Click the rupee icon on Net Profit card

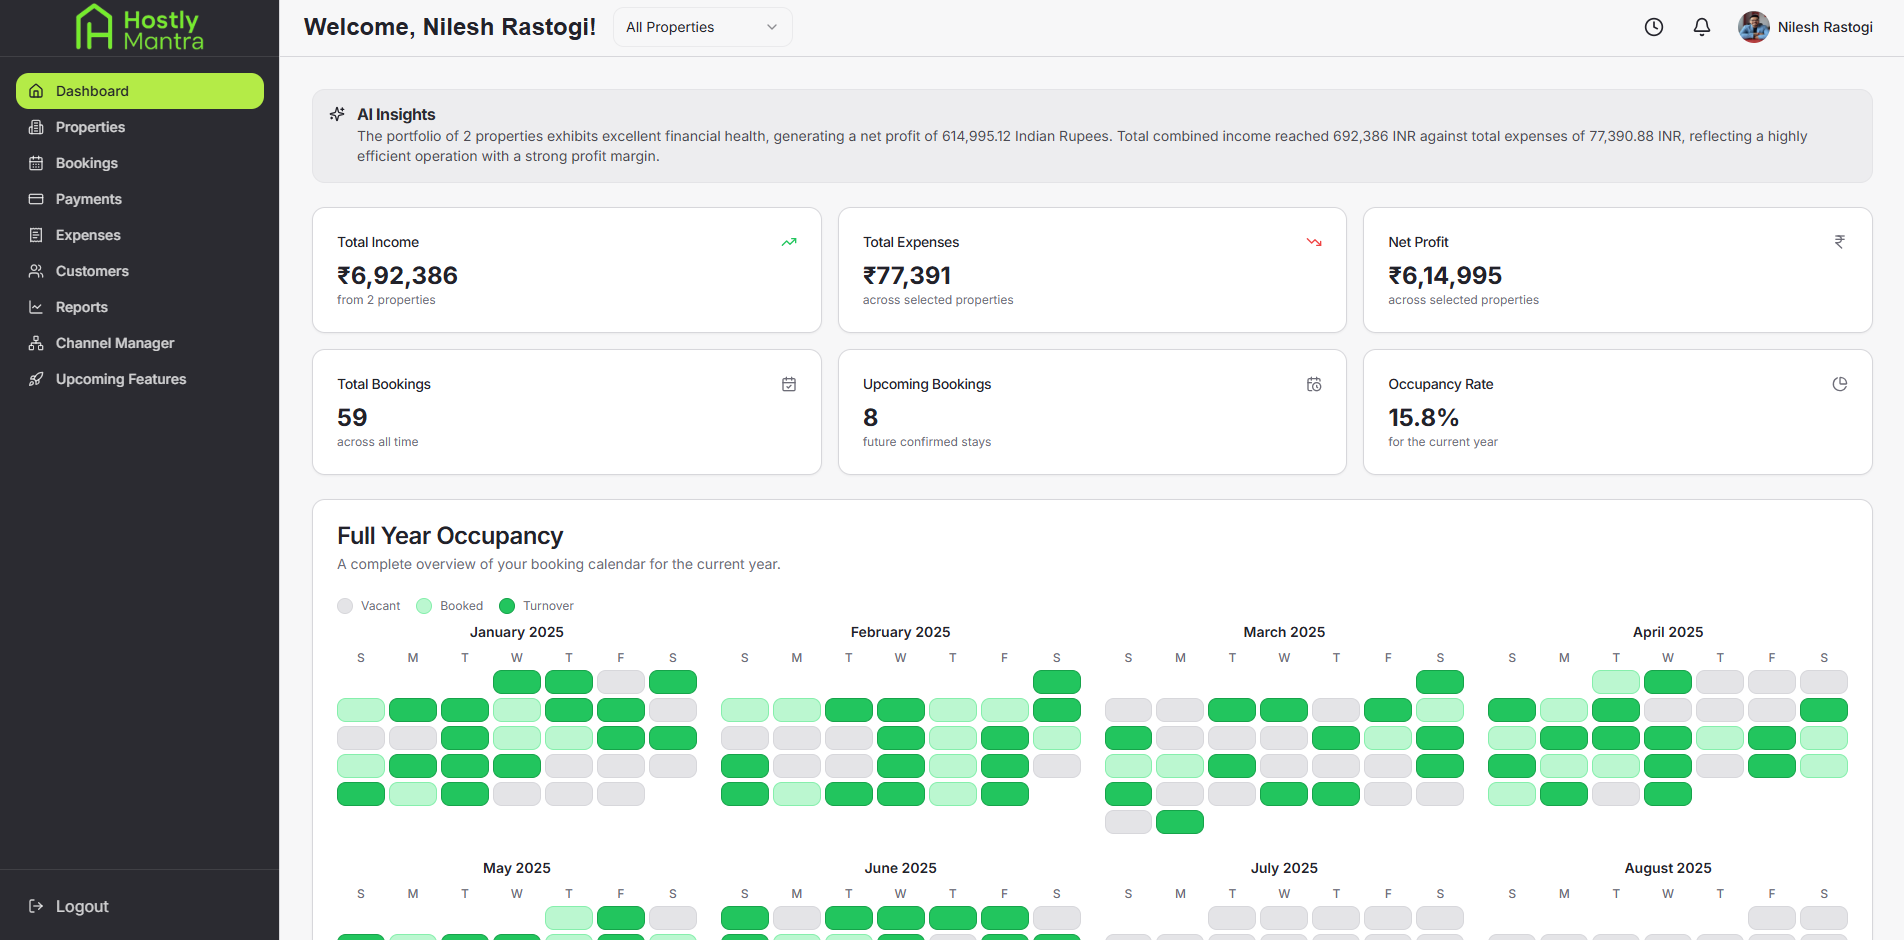(1840, 241)
